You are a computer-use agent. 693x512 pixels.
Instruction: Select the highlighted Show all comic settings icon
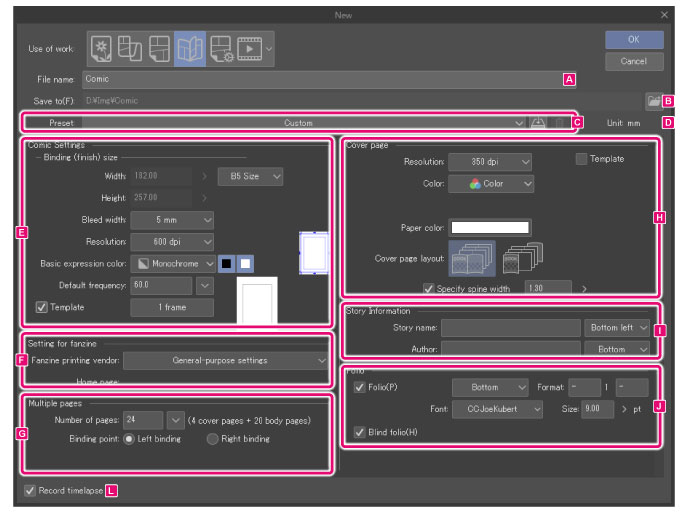pos(190,49)
